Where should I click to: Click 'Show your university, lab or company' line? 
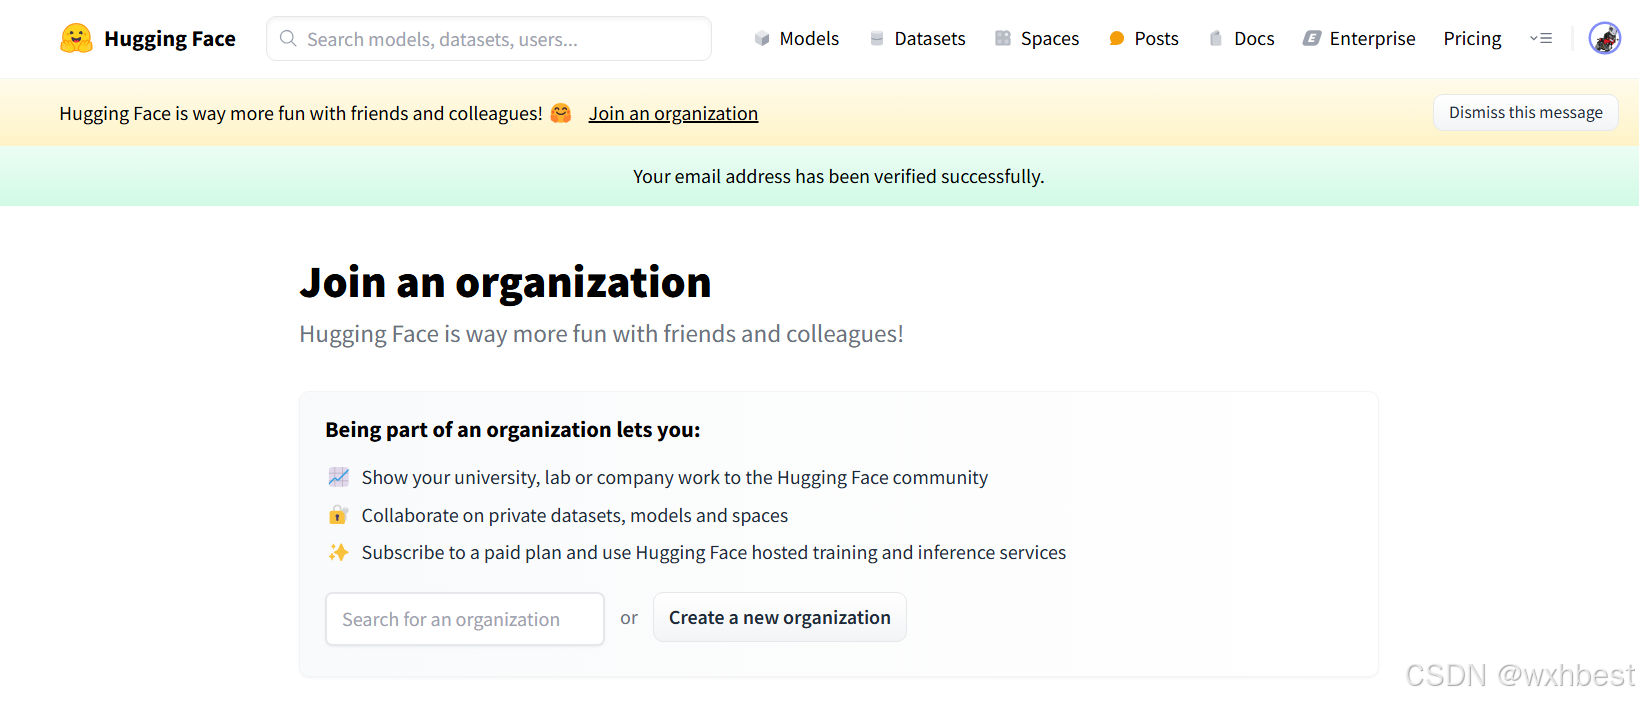pos(675,478)
